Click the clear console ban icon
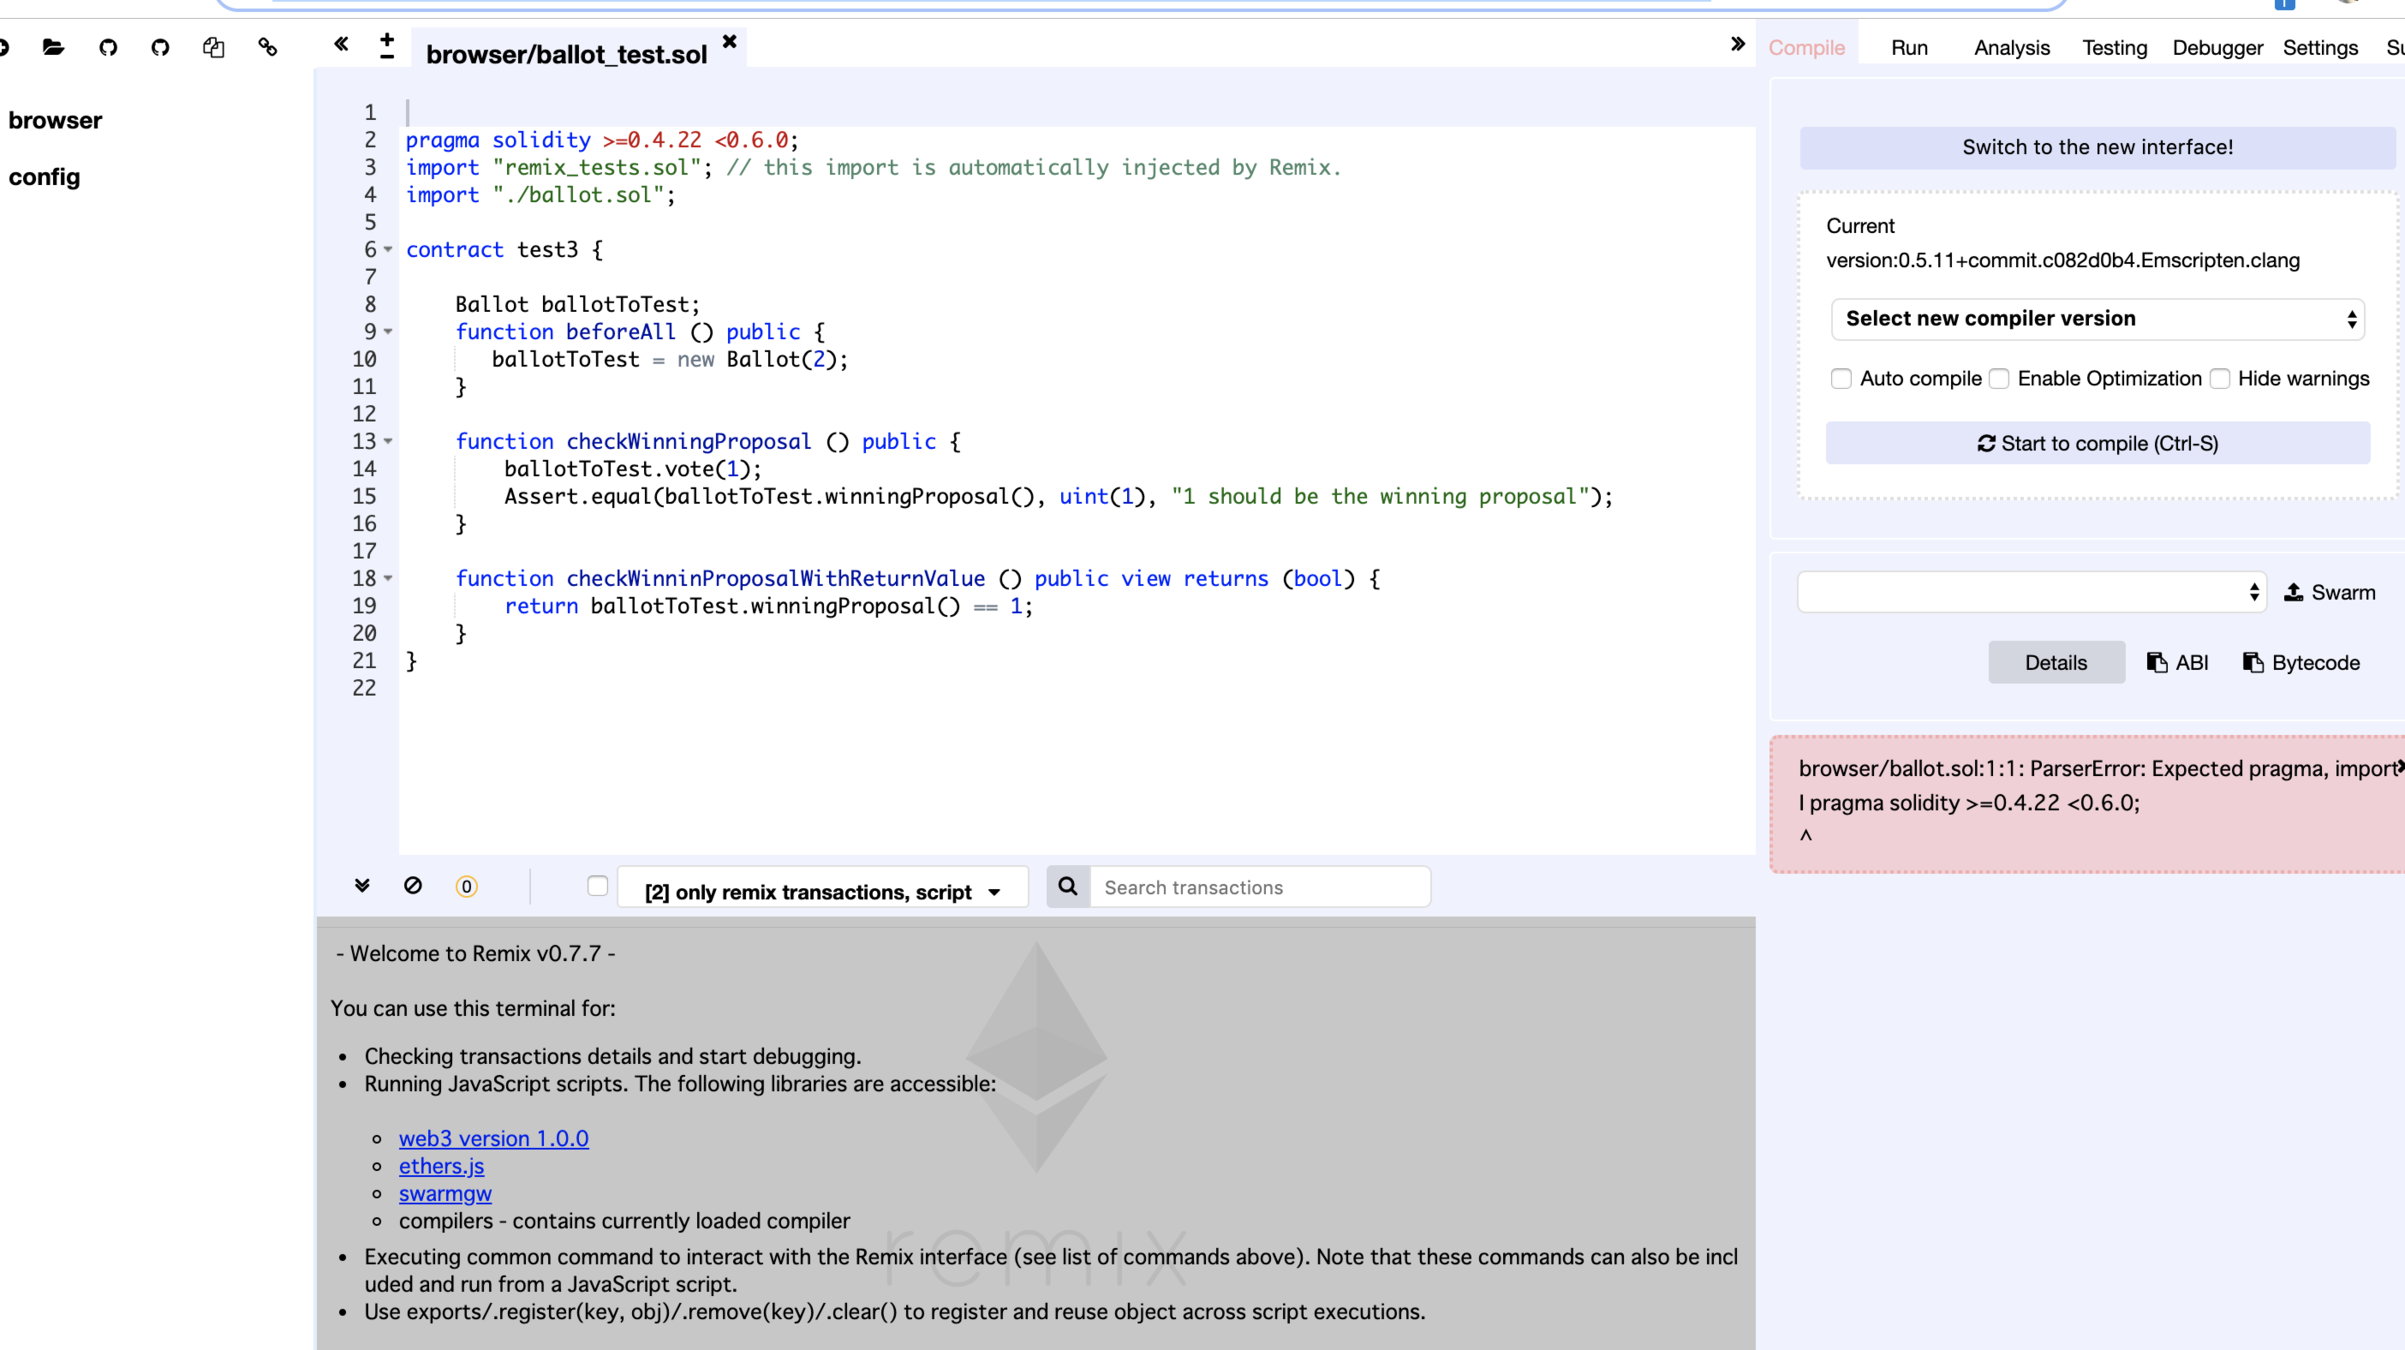The image size is (2405, 1350). coord(413,886)
